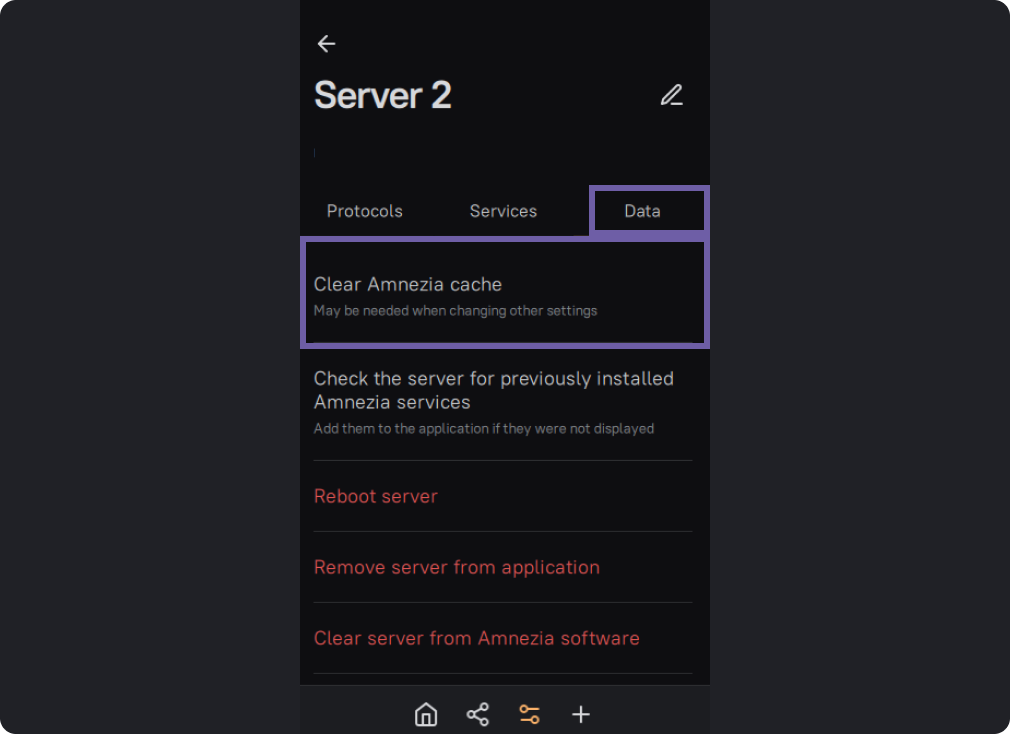
Task: Open the Share page from bottom bar
Action: coord(478,714)
